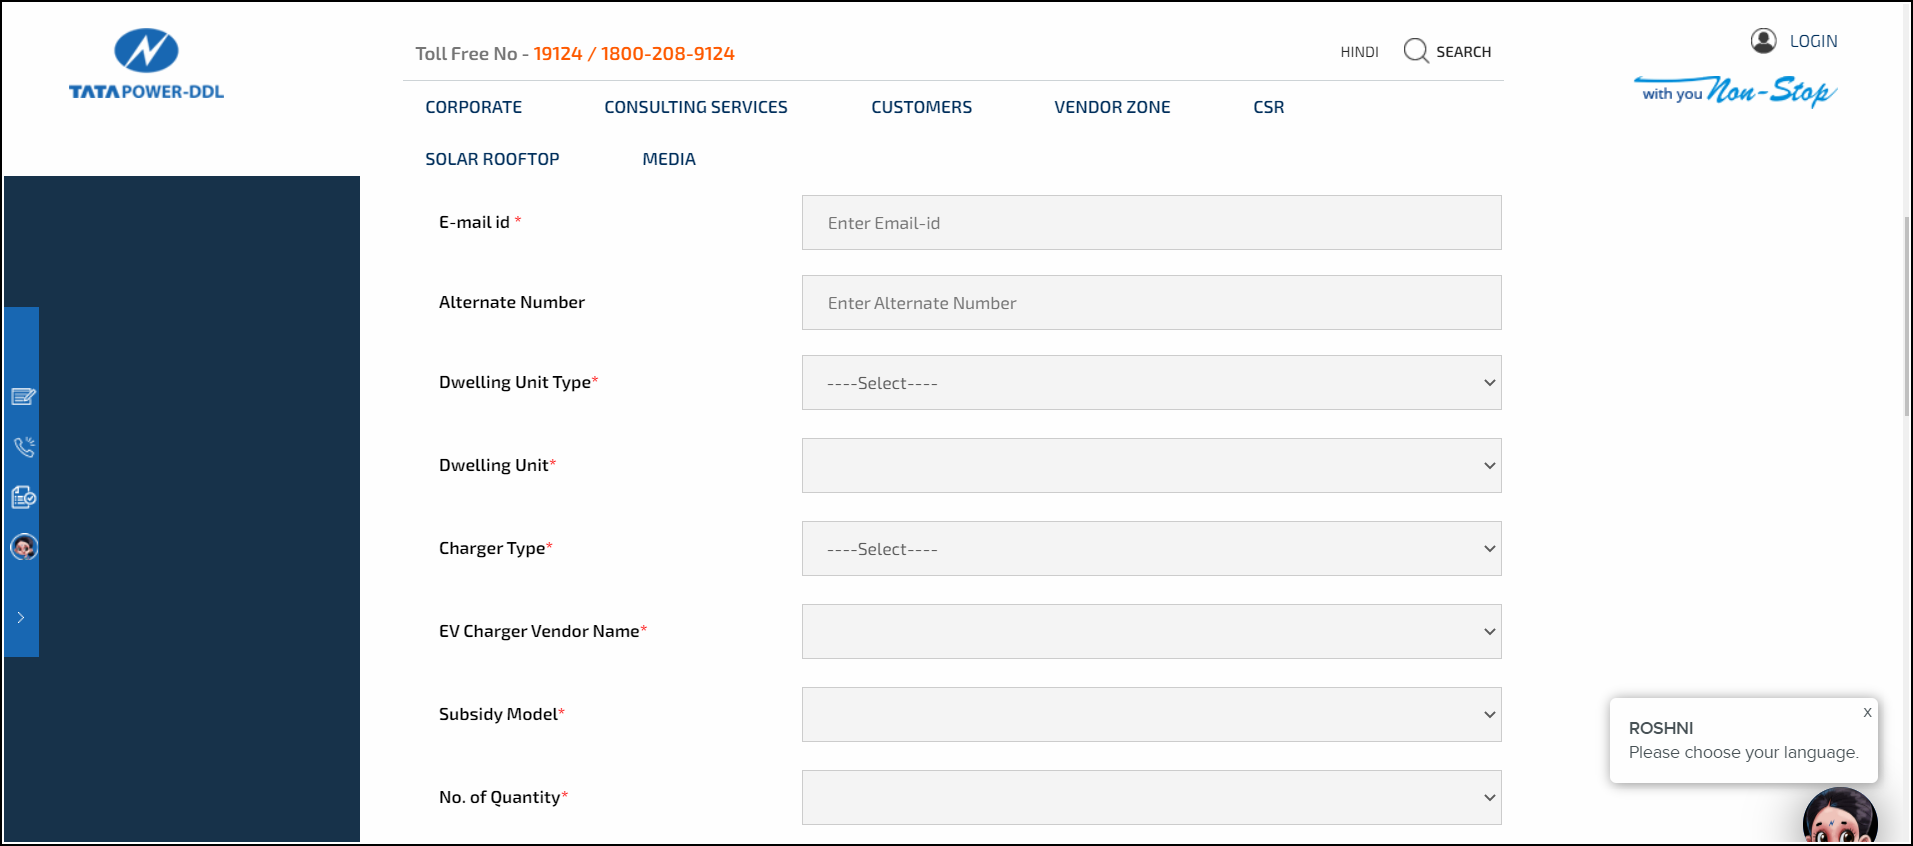Expand the sidebar with arrow chevron

click(20, 618)
